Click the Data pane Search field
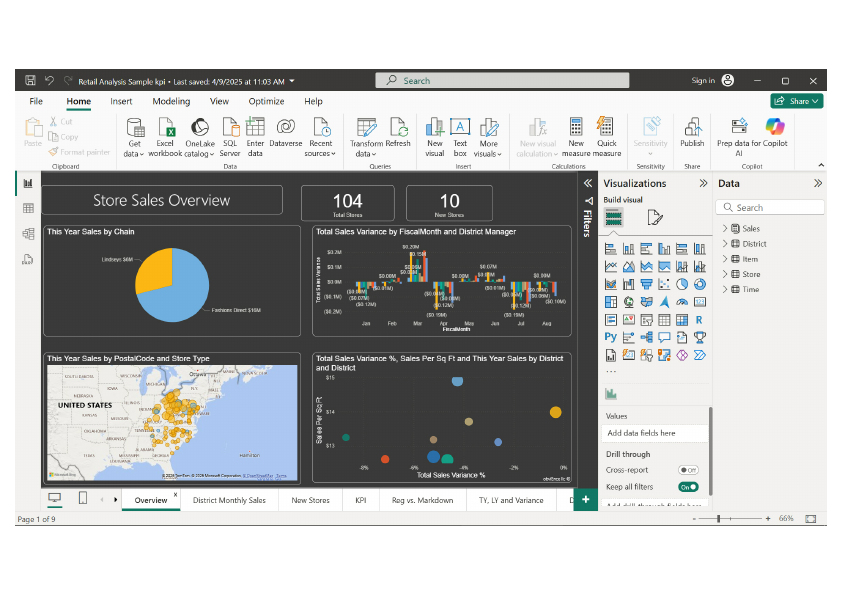842x595 pixels. pos(770,207)
